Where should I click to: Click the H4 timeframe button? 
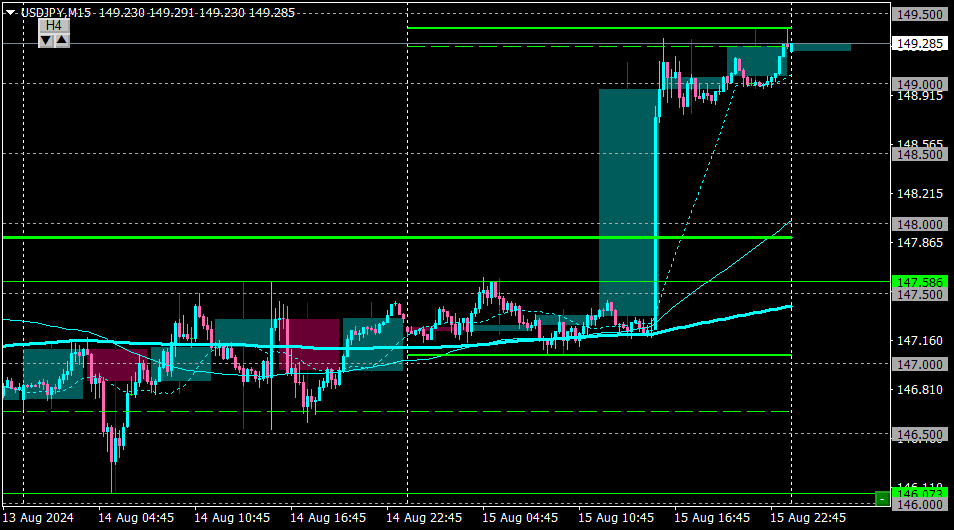coord(54,26)
